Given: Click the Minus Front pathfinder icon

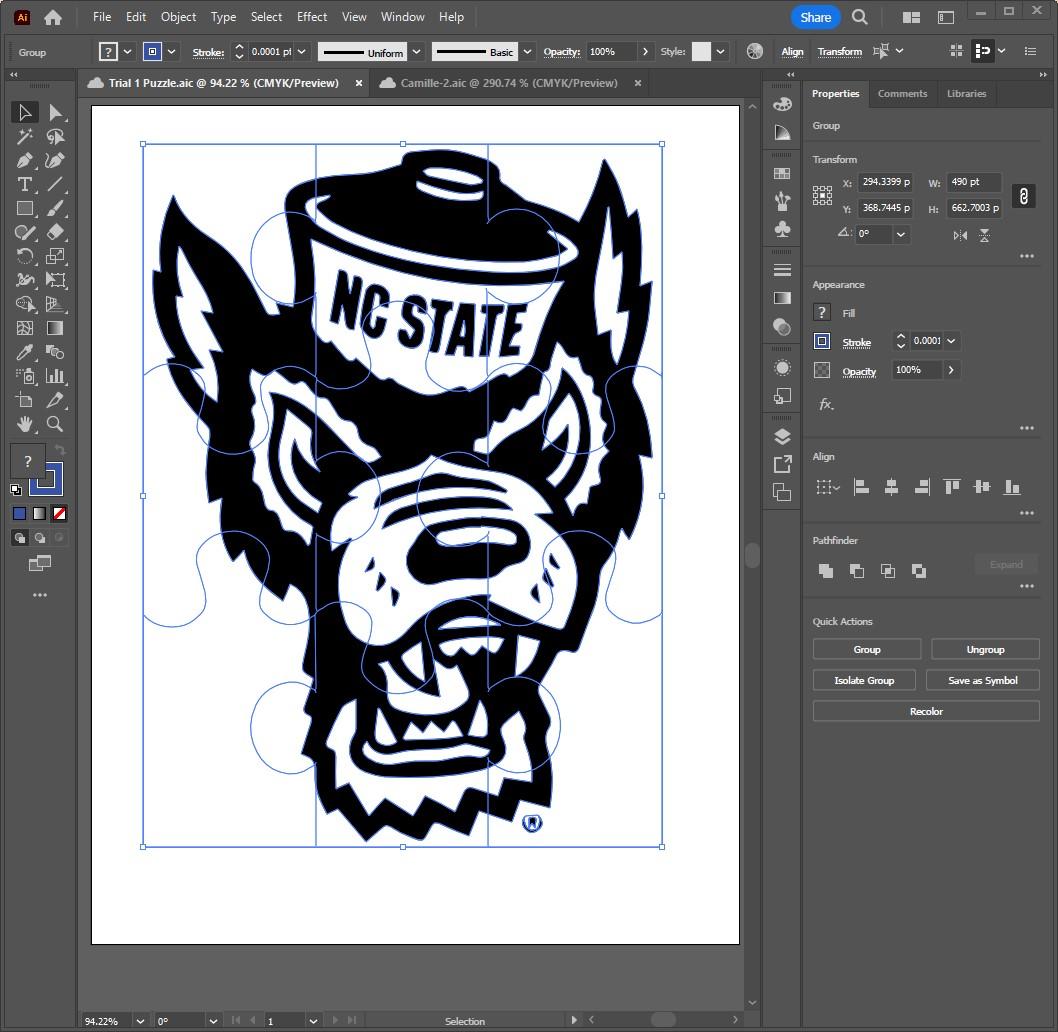Looking at the screenshot, I should tap(856, 571).
